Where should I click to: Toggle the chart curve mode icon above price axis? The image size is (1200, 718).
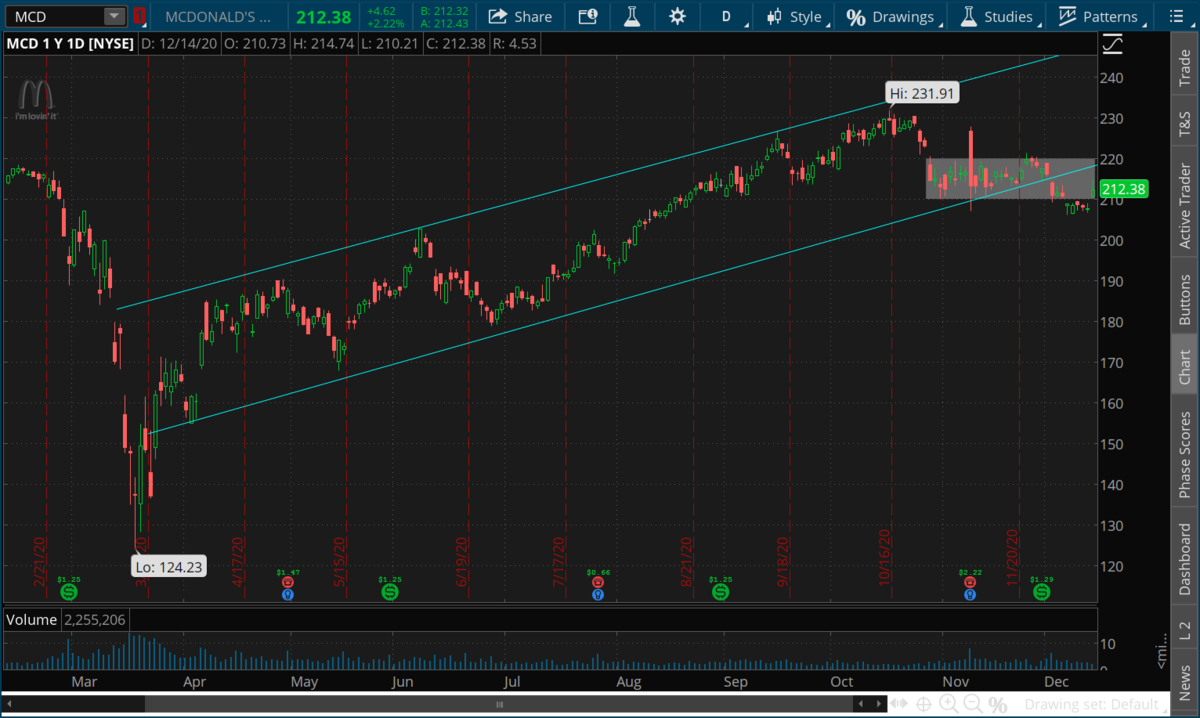coord(1112,45)
